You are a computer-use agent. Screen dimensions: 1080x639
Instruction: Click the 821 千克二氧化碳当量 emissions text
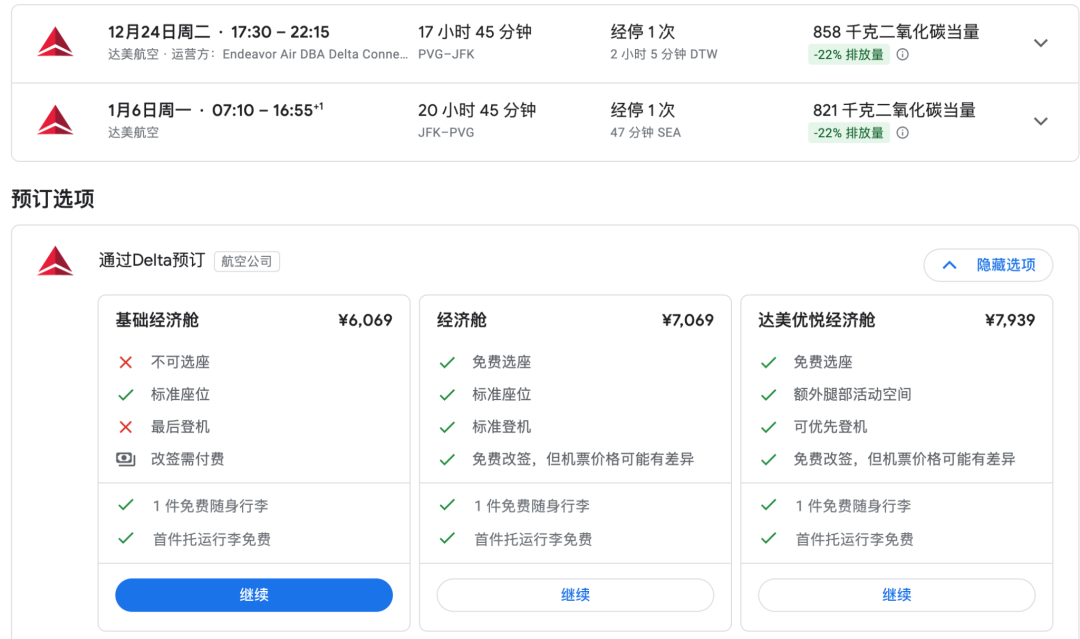pos(894,110)
